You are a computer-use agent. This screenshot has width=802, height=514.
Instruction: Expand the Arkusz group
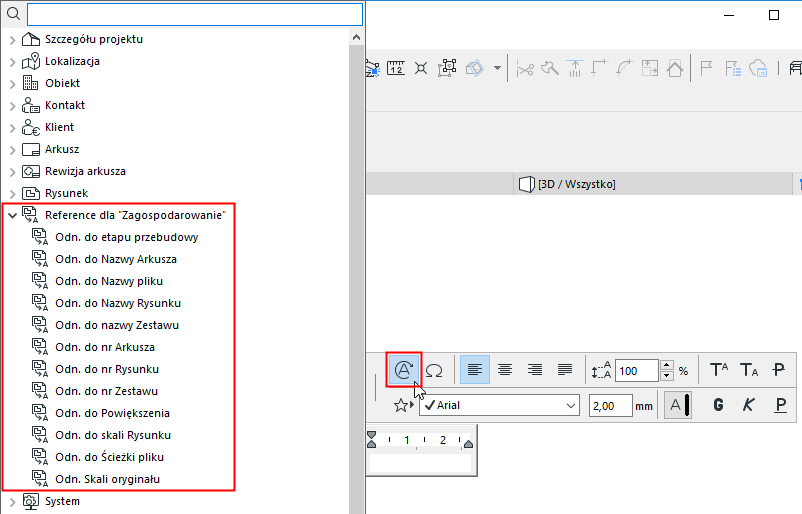(x=13, y=150)
